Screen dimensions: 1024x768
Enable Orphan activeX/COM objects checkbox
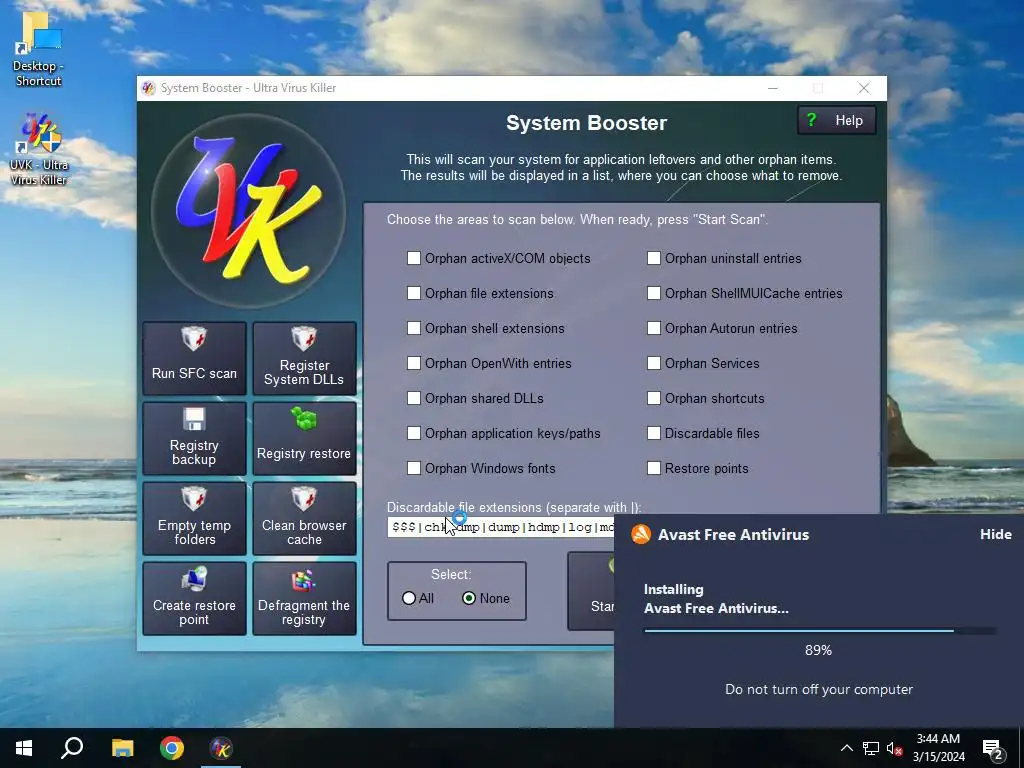point(413,258)
